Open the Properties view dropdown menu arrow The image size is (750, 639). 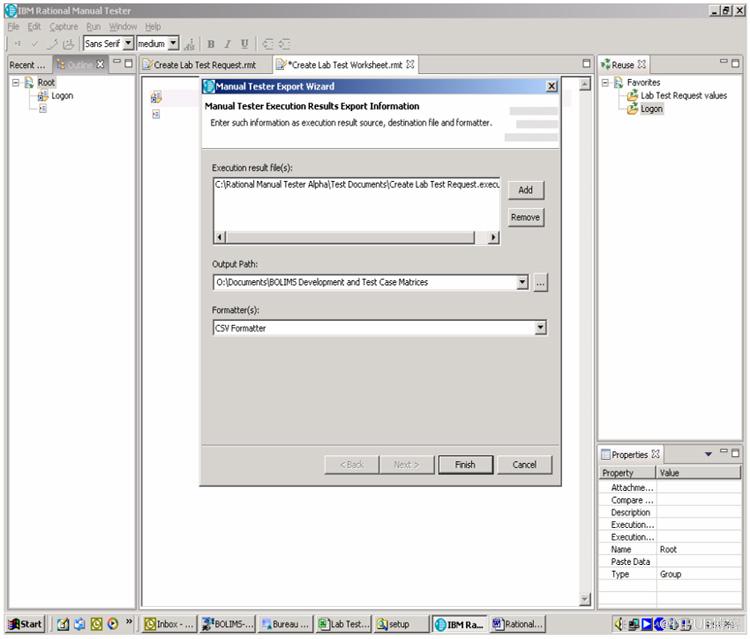708,454
